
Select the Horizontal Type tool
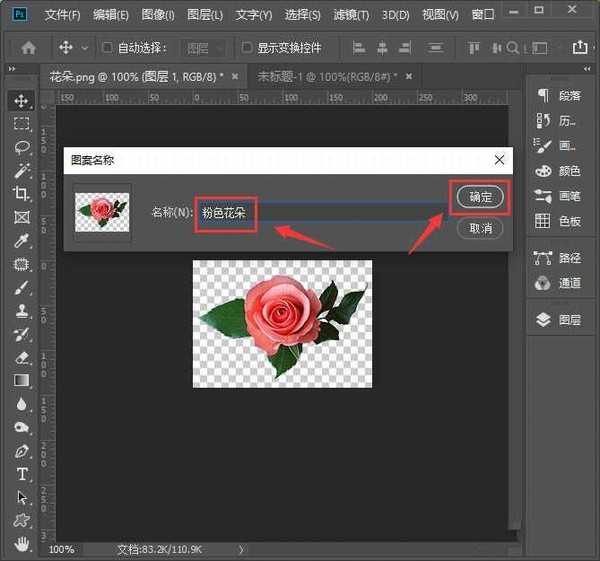(x=21, y=474)
